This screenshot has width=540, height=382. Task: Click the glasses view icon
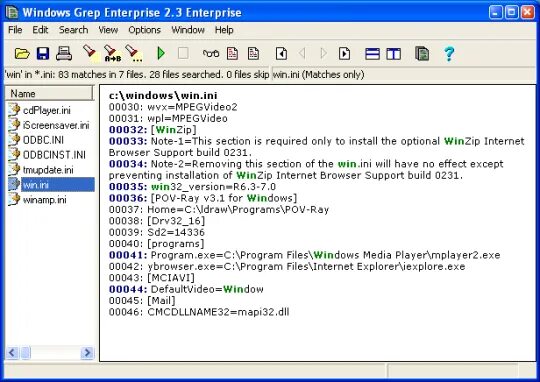[x=211, y=53]
